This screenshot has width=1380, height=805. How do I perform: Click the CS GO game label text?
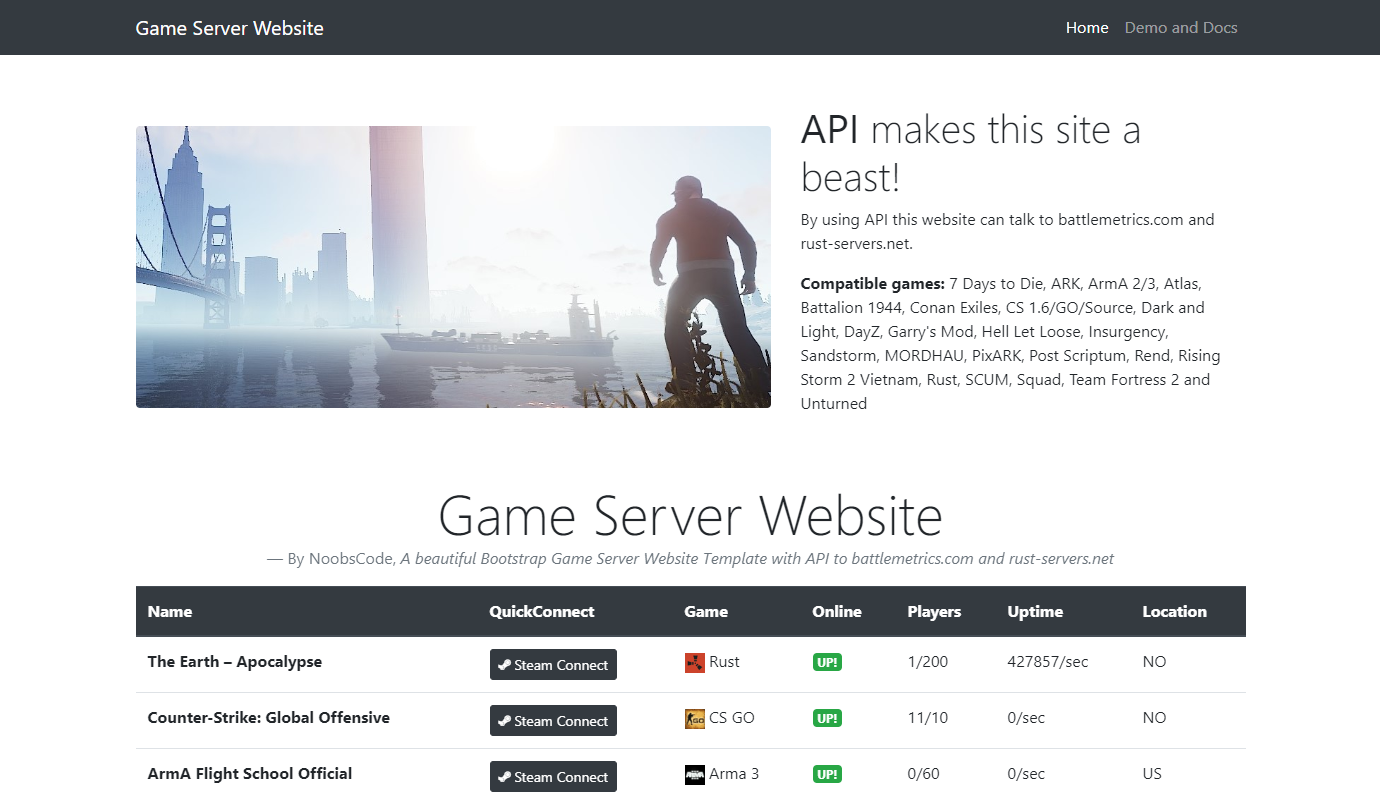[732, 718]
